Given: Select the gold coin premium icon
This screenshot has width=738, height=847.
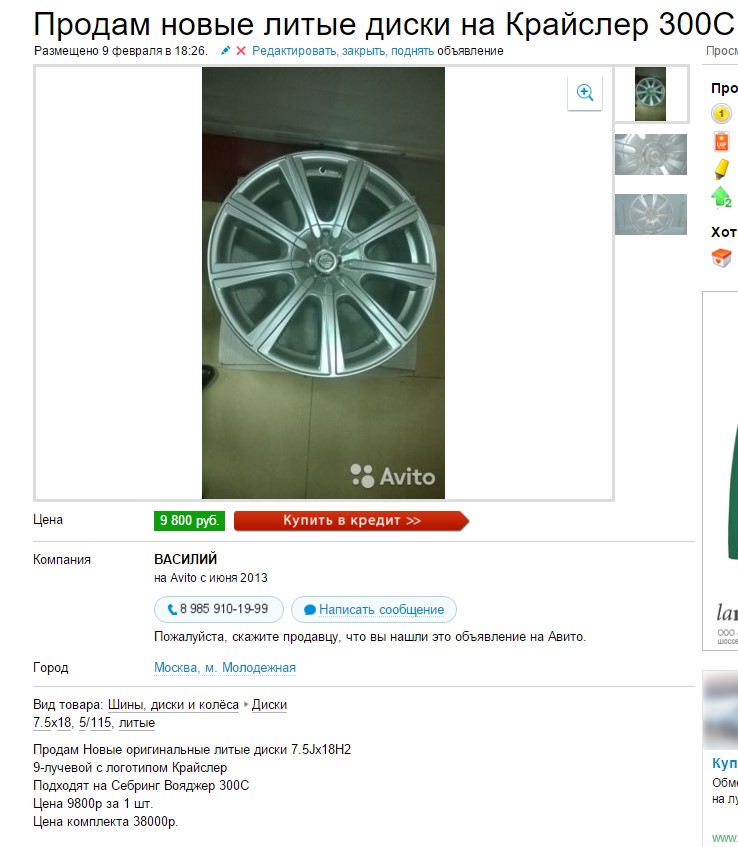Looking at the screenshot, I should [721, 114].
